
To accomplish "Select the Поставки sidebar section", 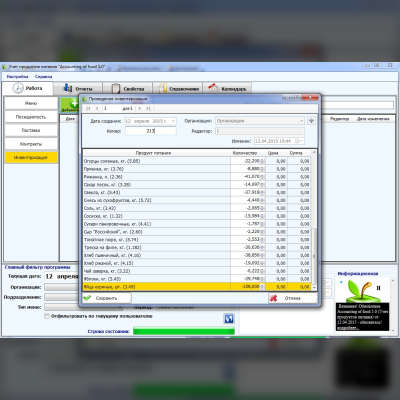I will point(31,130).
